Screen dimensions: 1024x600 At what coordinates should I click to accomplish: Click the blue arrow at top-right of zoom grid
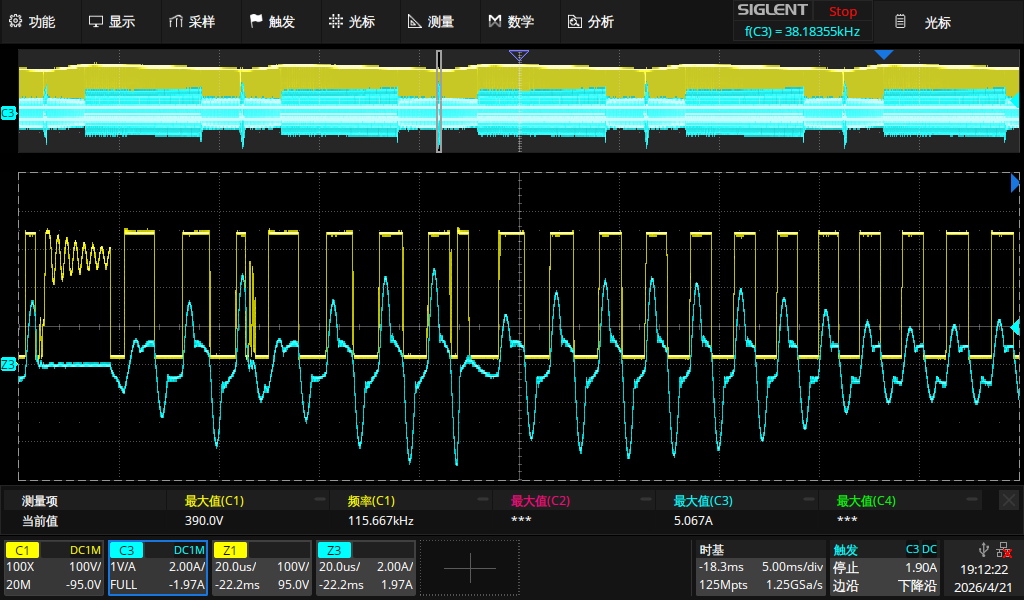[1015, 182]
